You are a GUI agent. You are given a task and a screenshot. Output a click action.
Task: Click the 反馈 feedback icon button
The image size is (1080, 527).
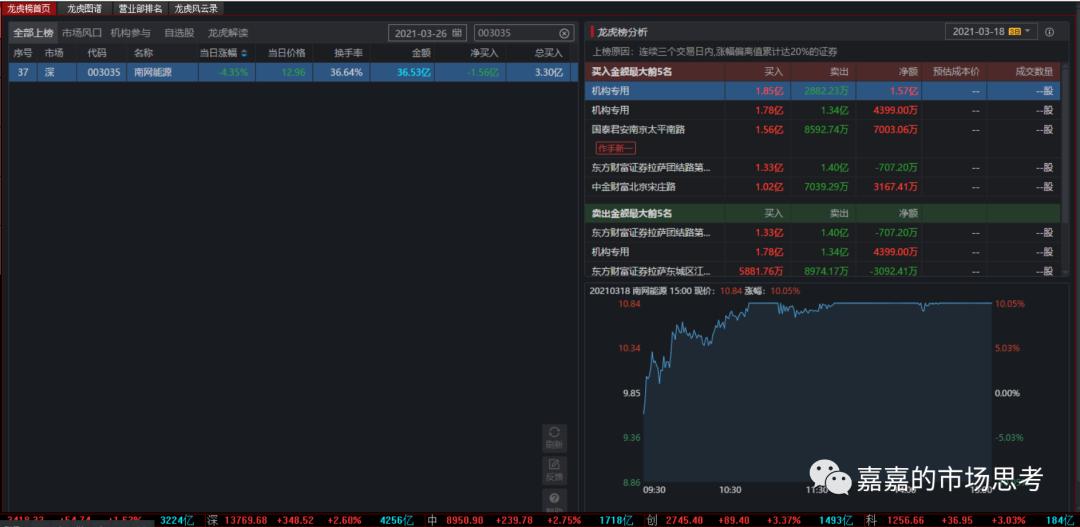point(554,469)
